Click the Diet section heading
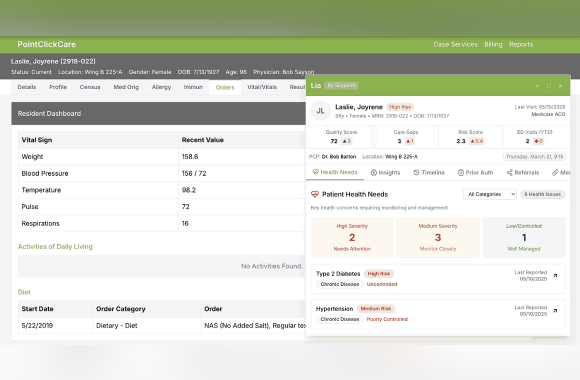Viewport: 580px width, 380px height. [x=24, y=292]
